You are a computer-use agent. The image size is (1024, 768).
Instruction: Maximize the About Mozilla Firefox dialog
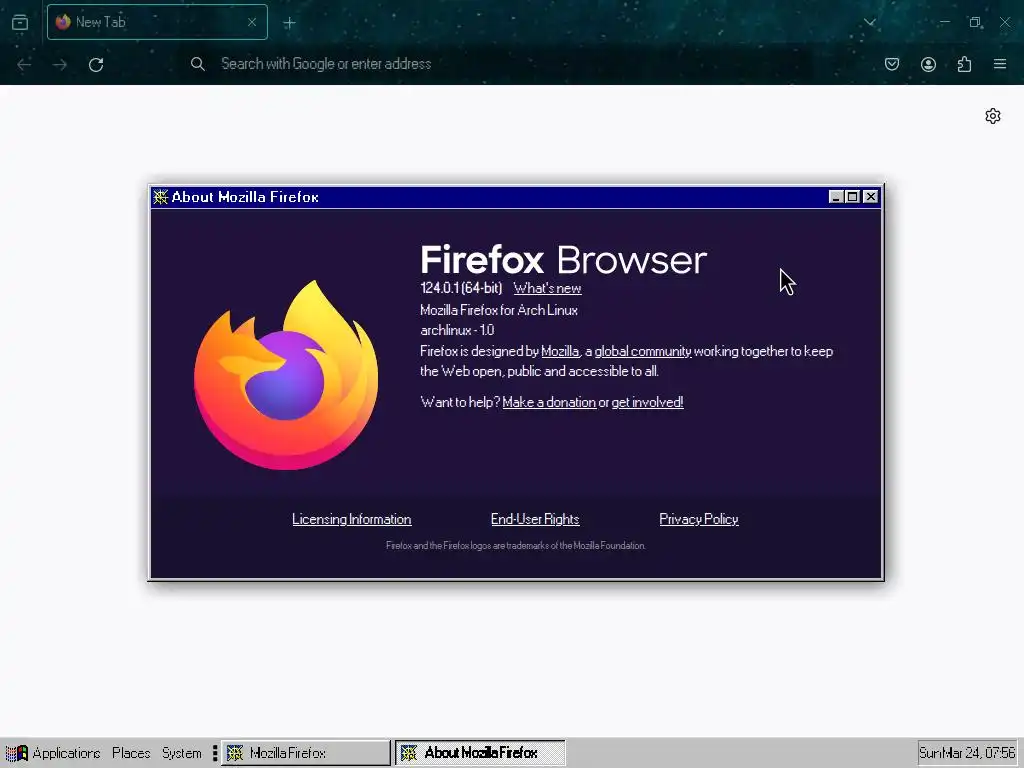[x=852, y=197]
